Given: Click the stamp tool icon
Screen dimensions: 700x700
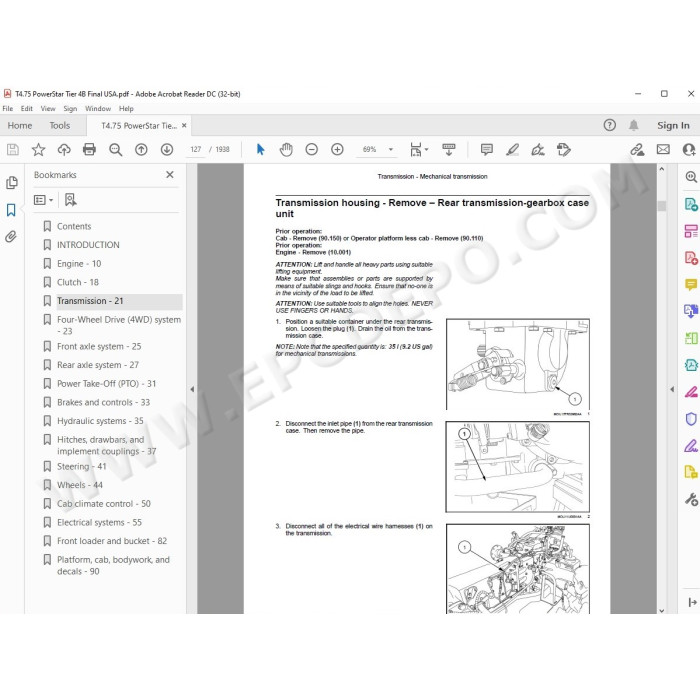Looking at the screenshot, I should pyautogui.click(x=564, y=150).
